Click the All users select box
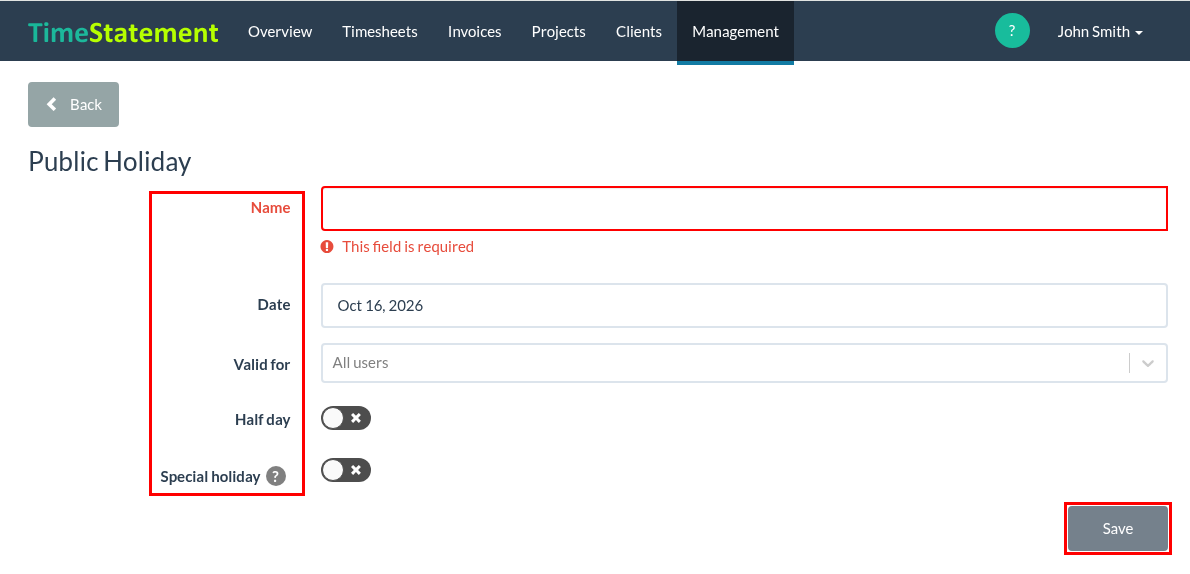Image resolution: width=1190 pixels, height=574 pixels. pos(744,363)
